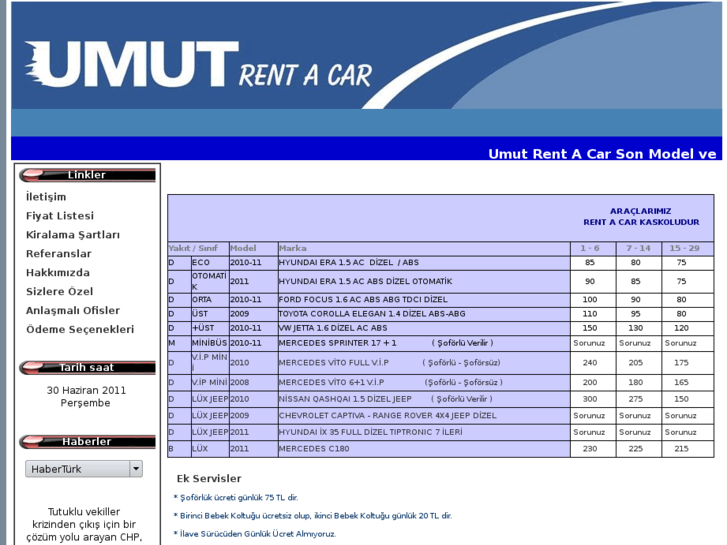Click the Haberler panel header
Viewport: 727px width, 545px height.
(87, 441)
